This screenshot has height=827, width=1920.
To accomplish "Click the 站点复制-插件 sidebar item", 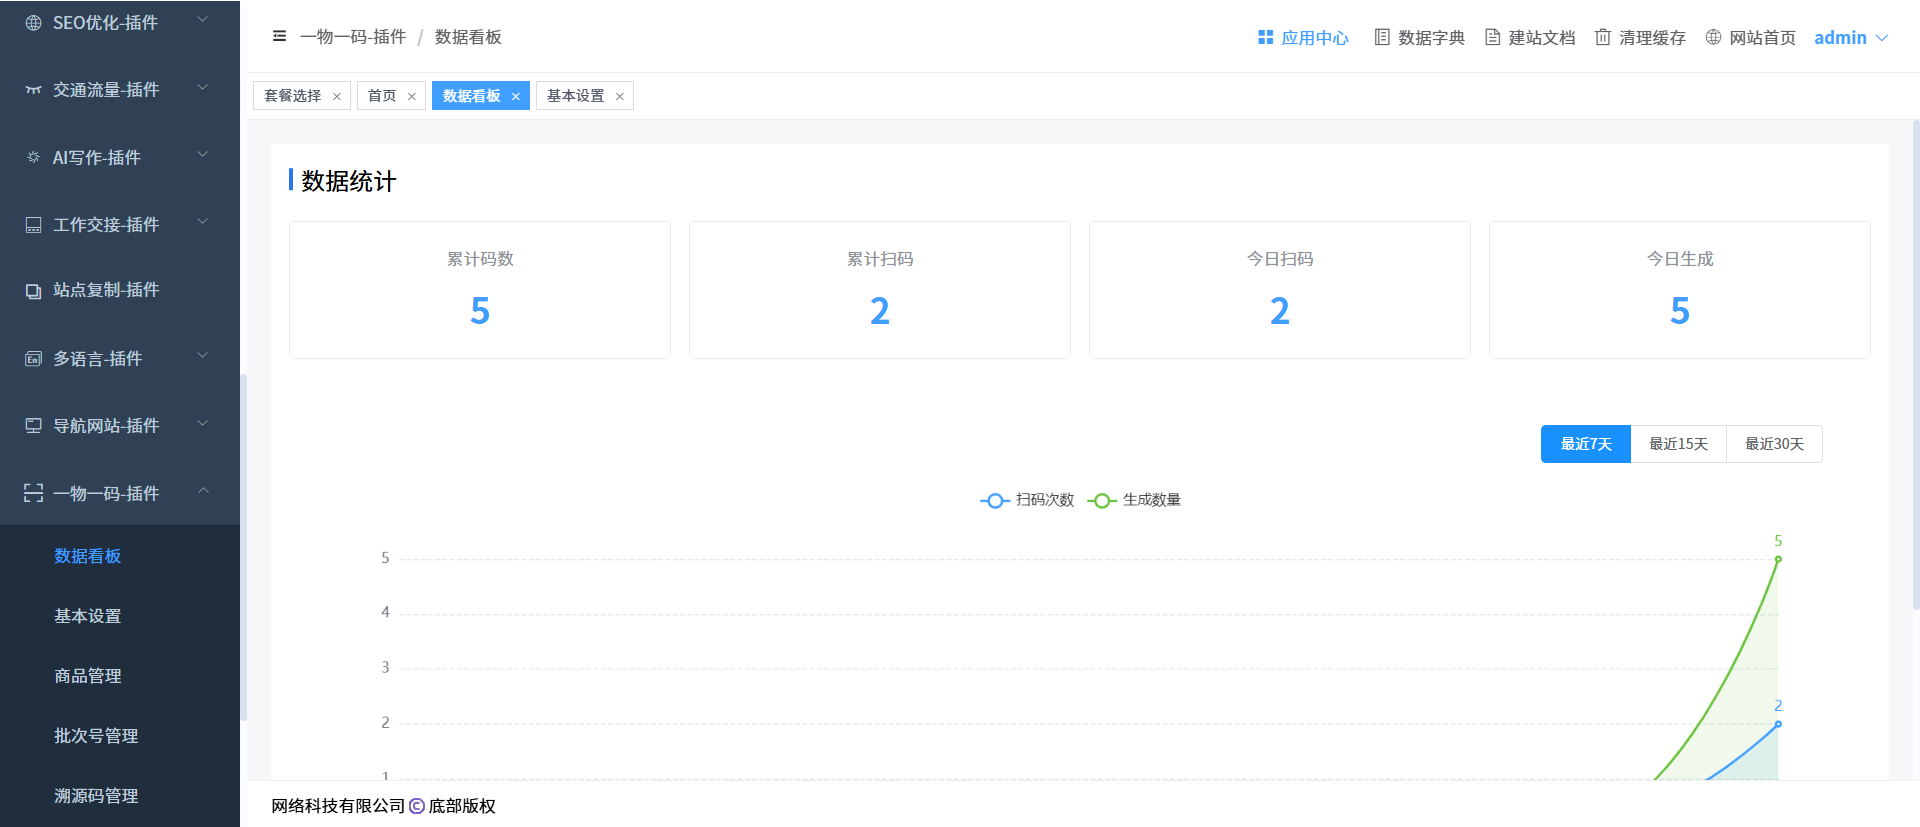I will [106, 290].
